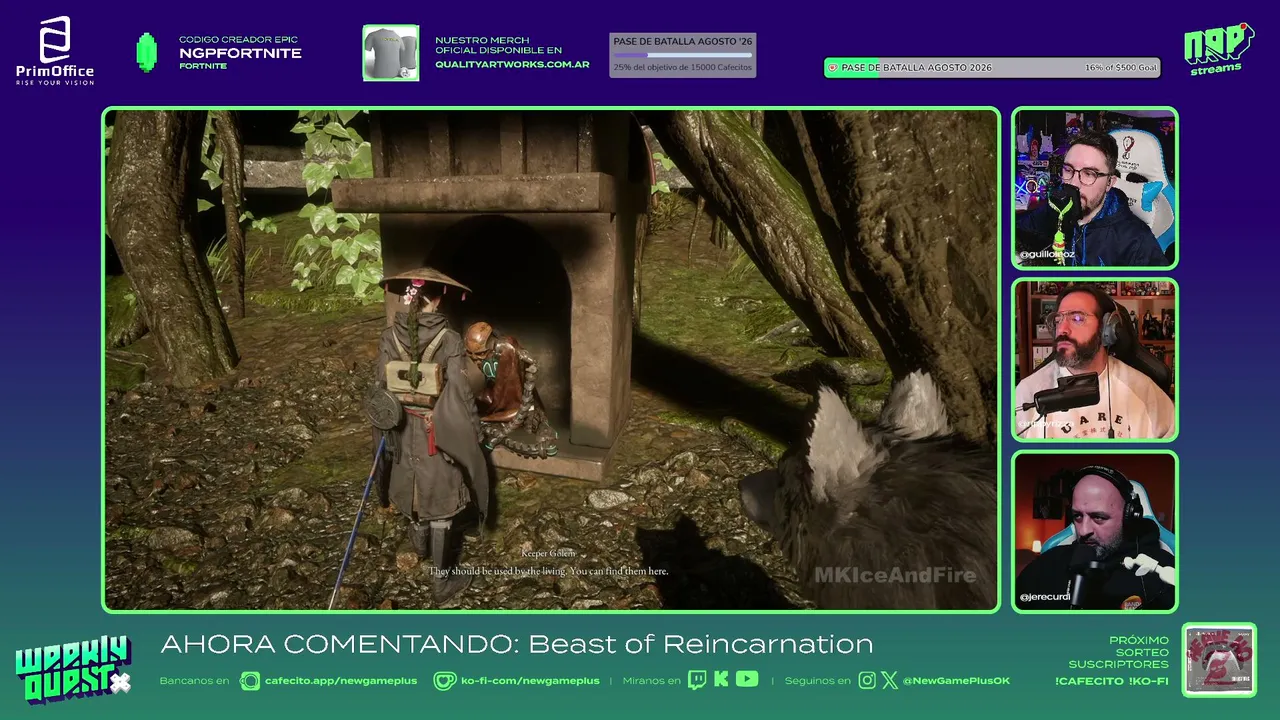Click the 'Miranos en' label
The width and height of the screenshot is (1280, 720).
click(x=651, y=681)
